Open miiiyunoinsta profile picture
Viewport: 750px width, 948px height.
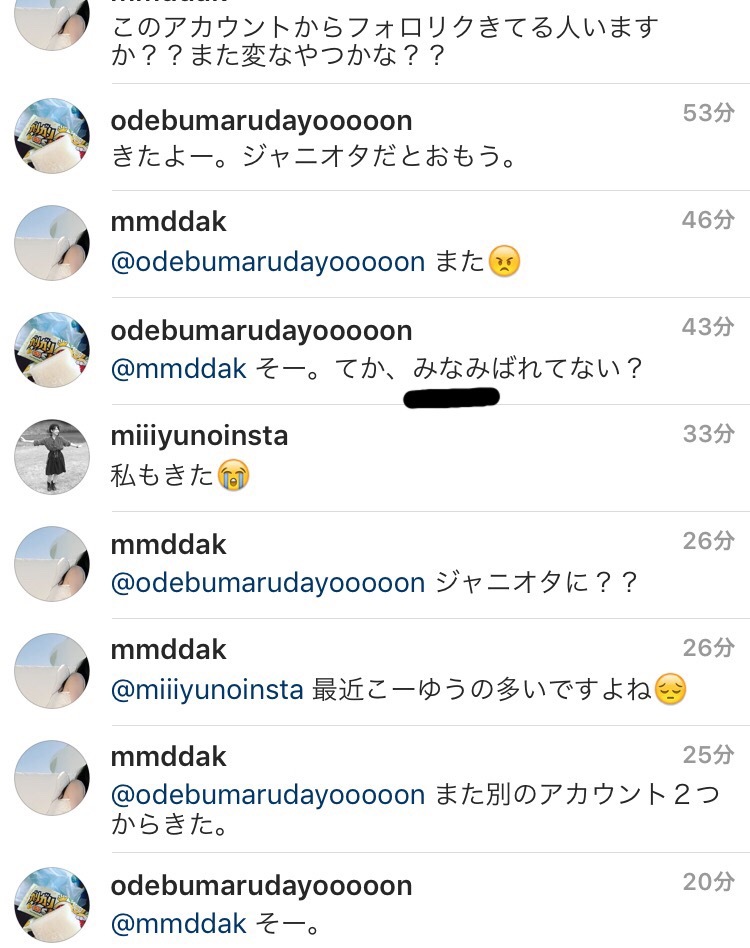[x=52, y=456]
